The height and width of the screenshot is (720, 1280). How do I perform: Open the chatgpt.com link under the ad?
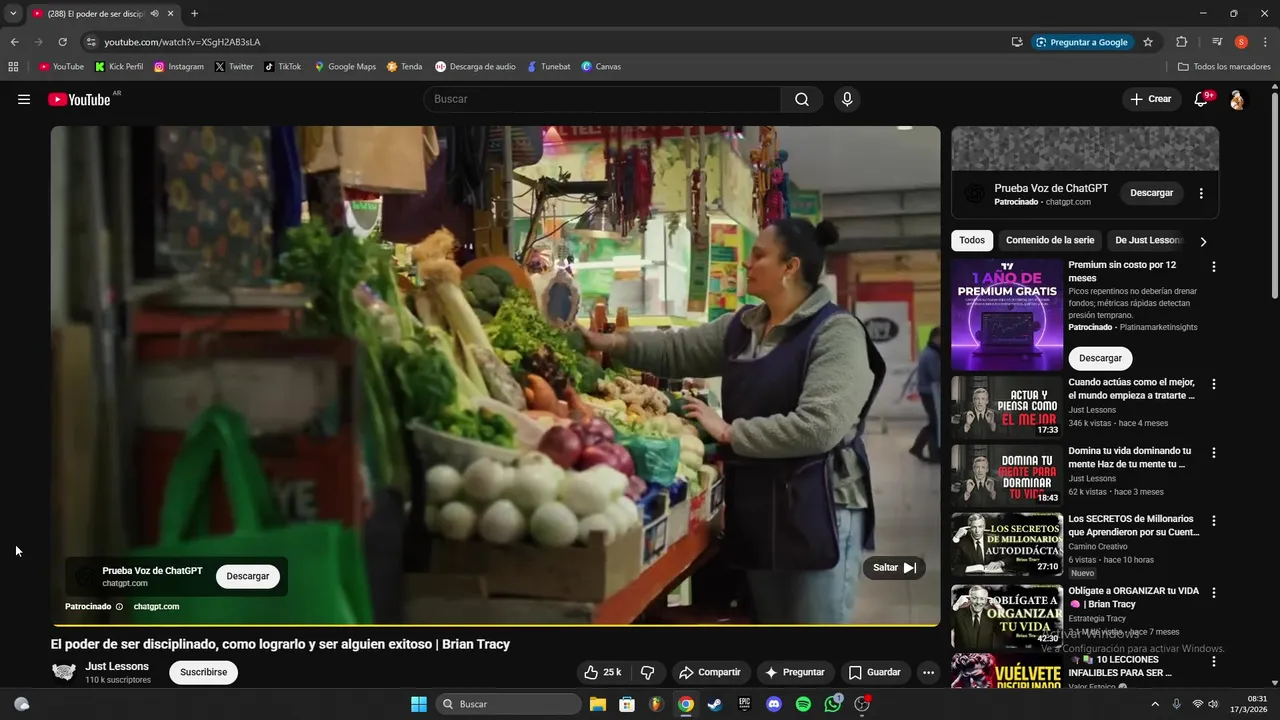pos(156,606)
